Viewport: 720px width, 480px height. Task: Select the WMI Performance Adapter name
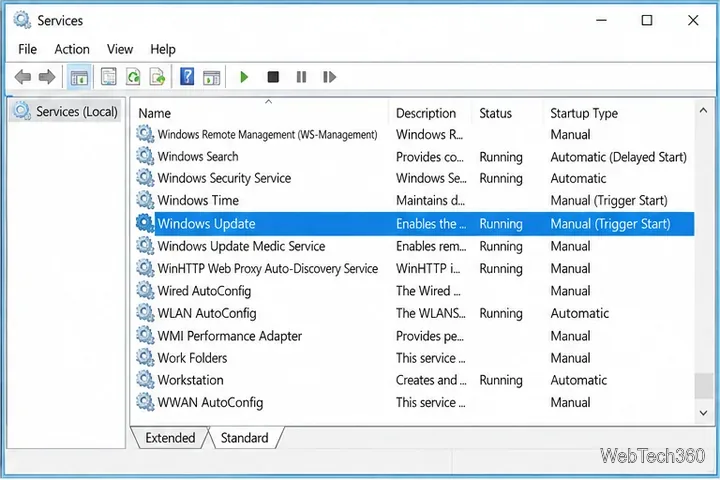(x=230, y=336)
